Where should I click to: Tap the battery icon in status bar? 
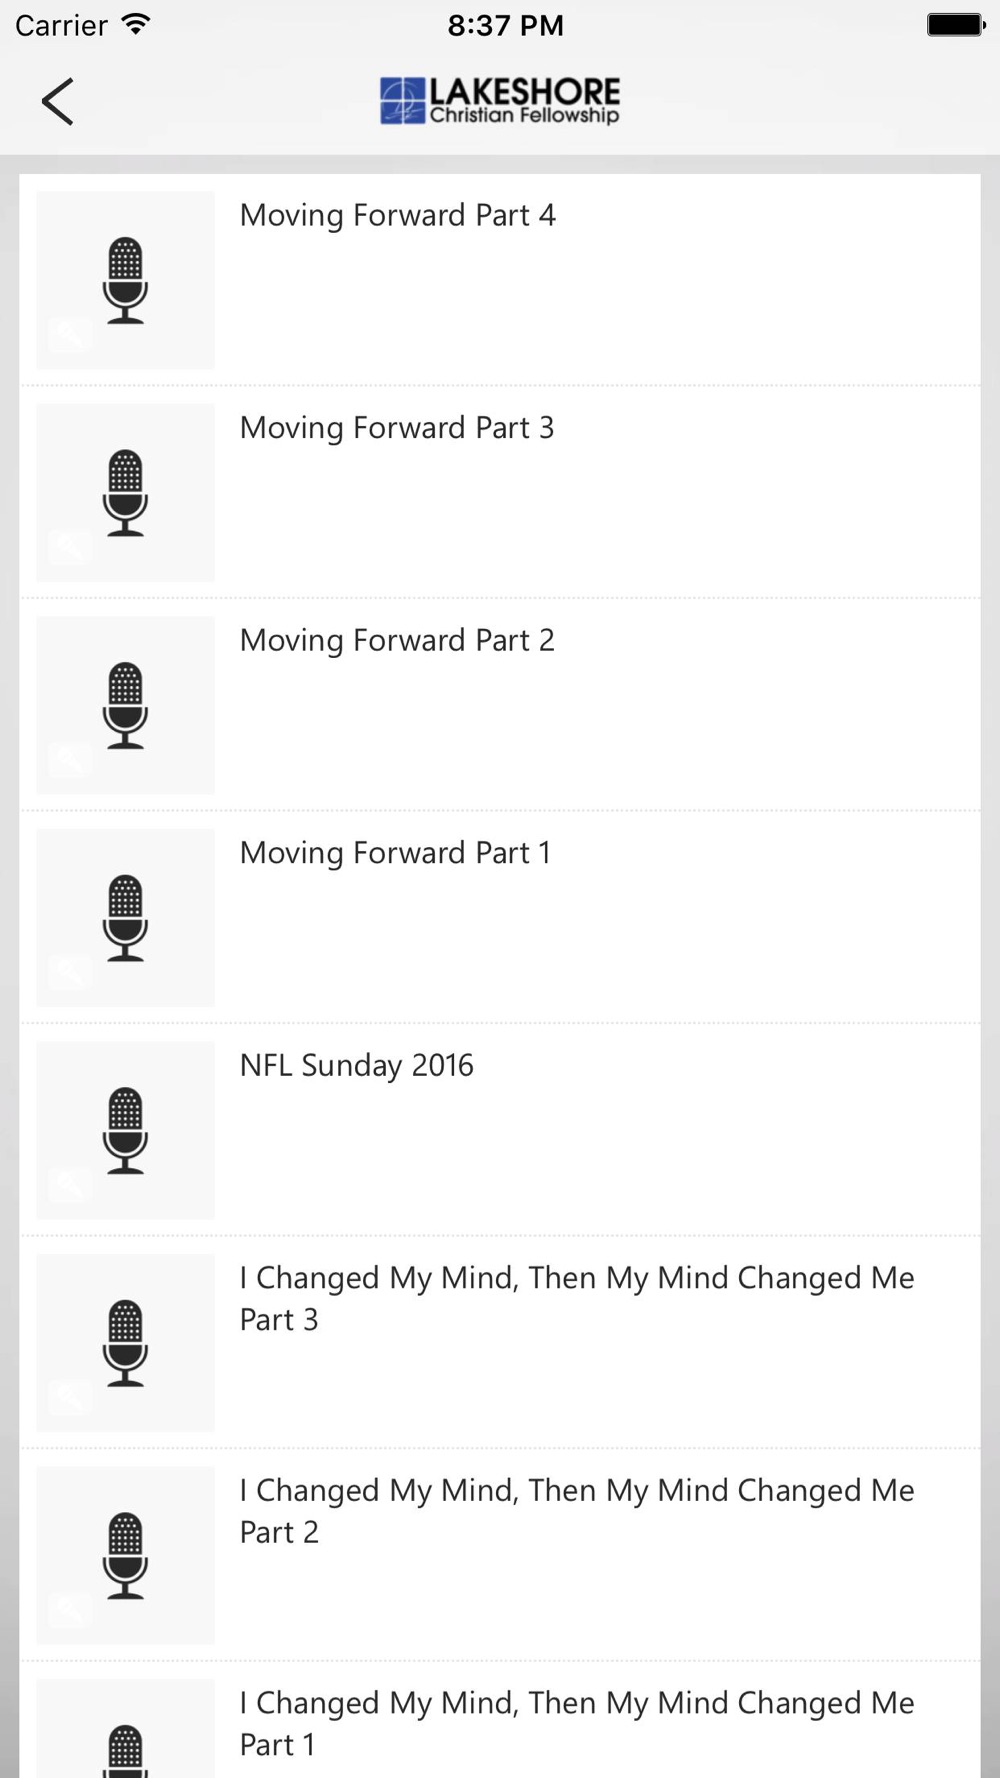click(x=955, y=25)
